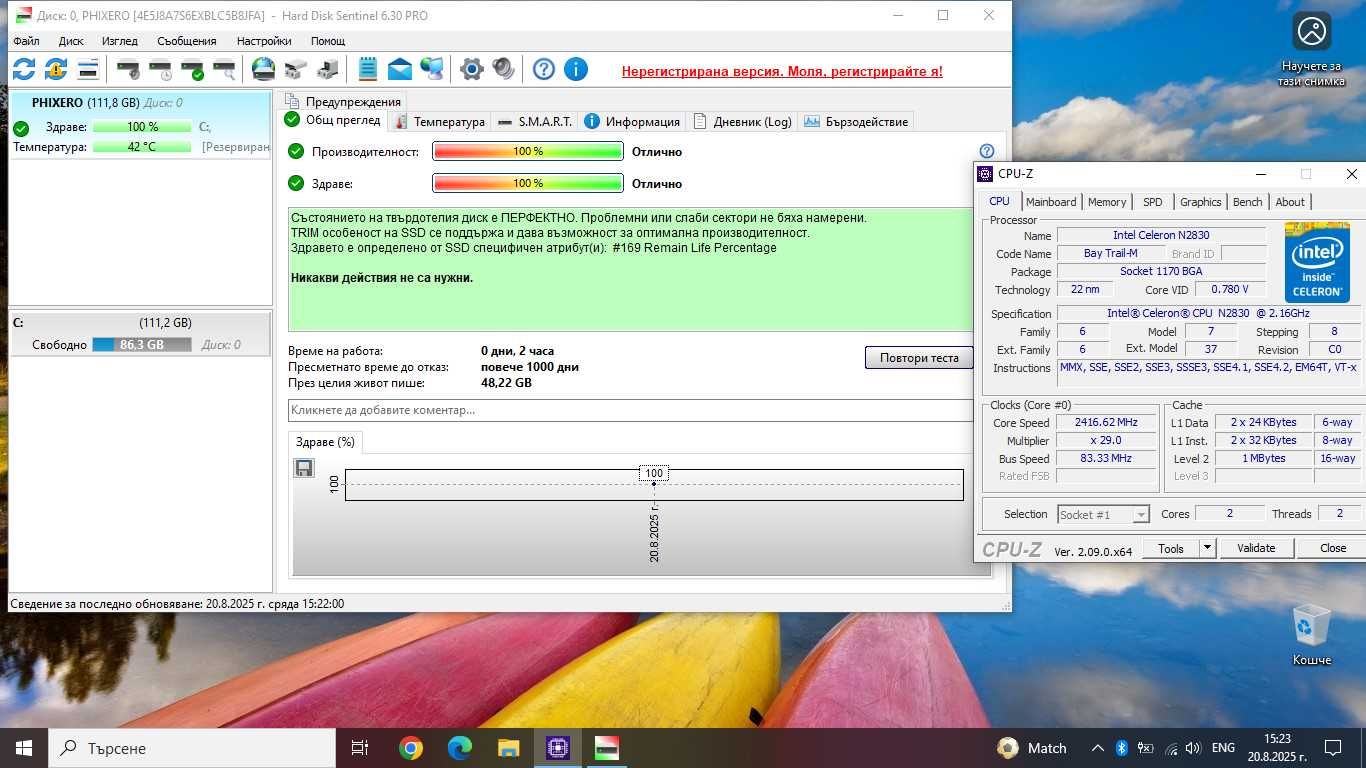Click Bluetooth icon in system tray
This screenshot has width=1366, height=768.
(x=1121, y=748)
